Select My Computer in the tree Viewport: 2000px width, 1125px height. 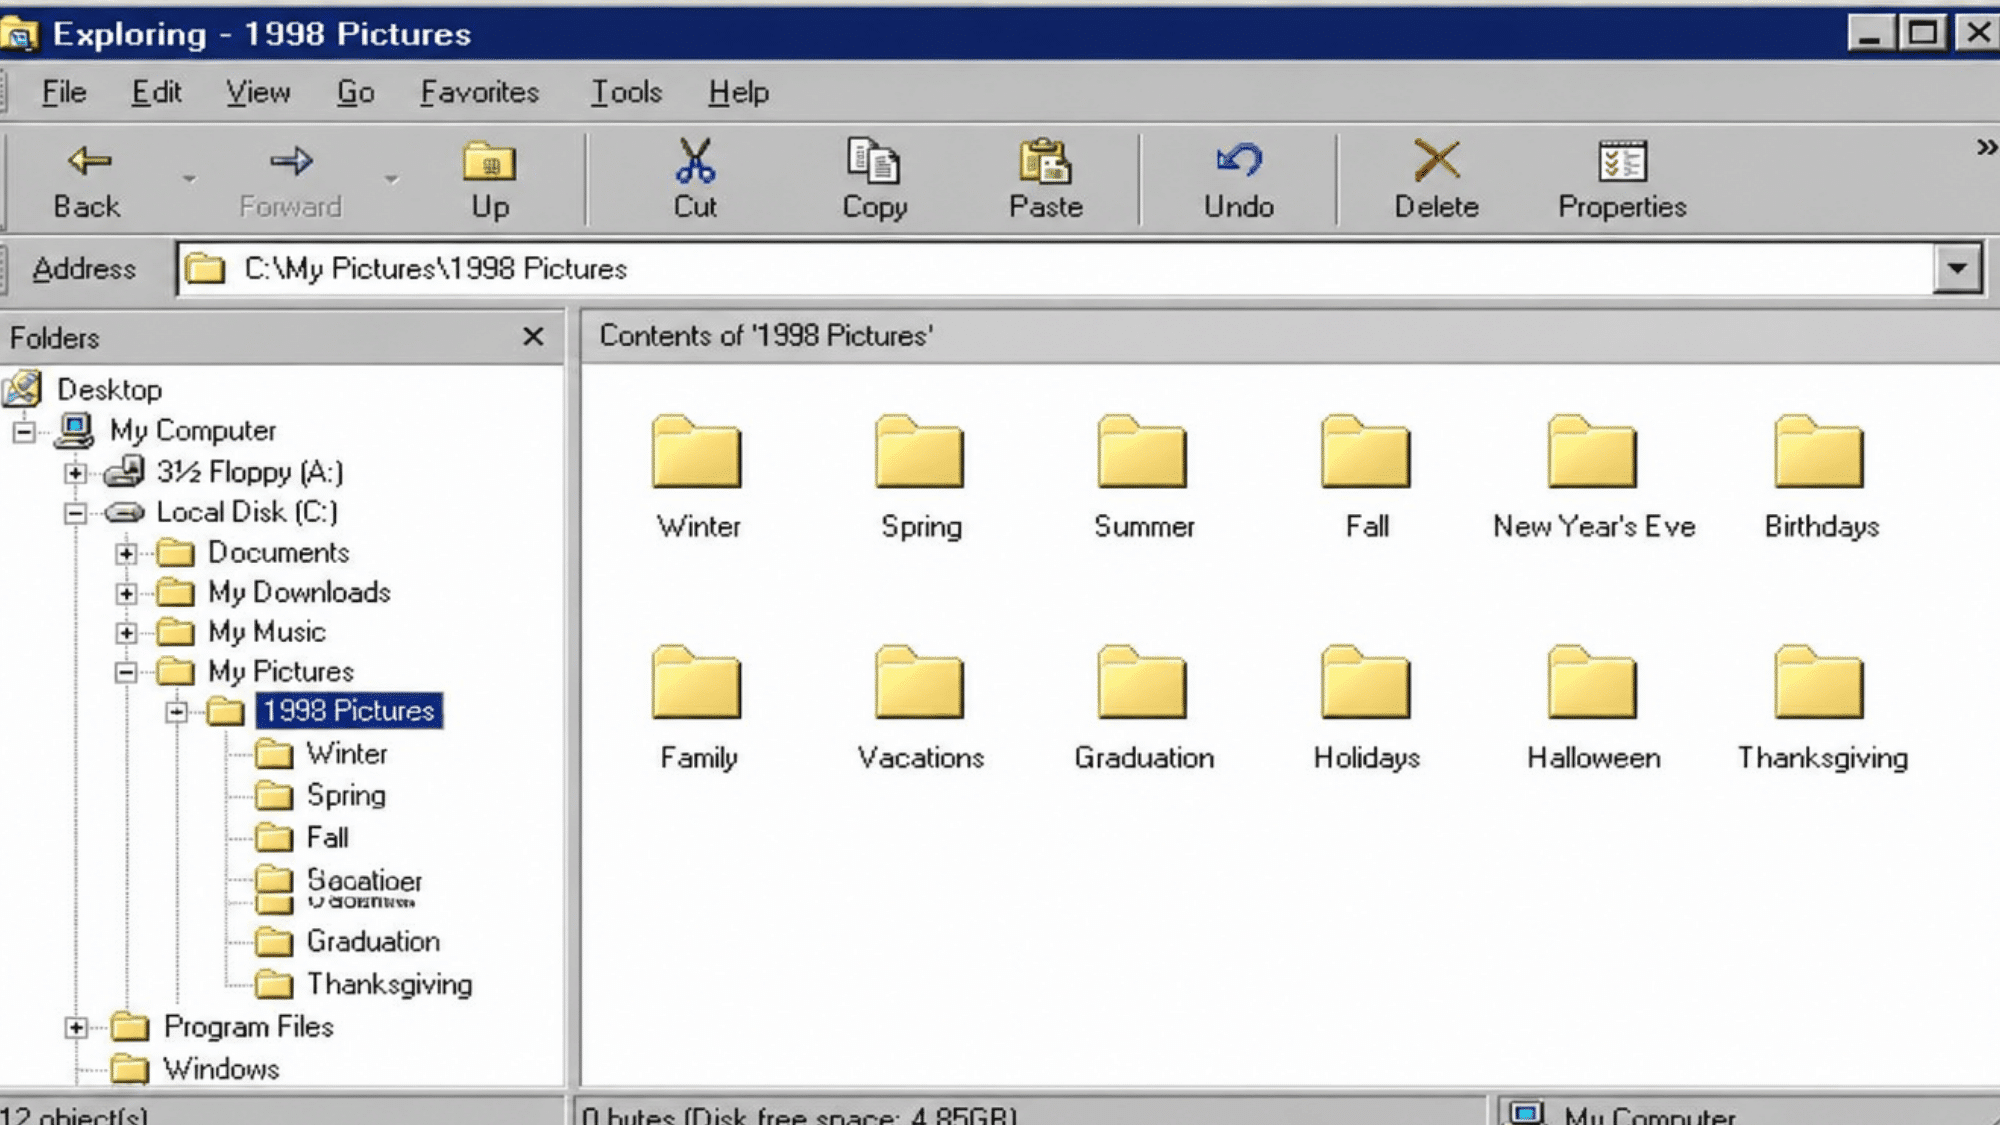pos(193,430)
